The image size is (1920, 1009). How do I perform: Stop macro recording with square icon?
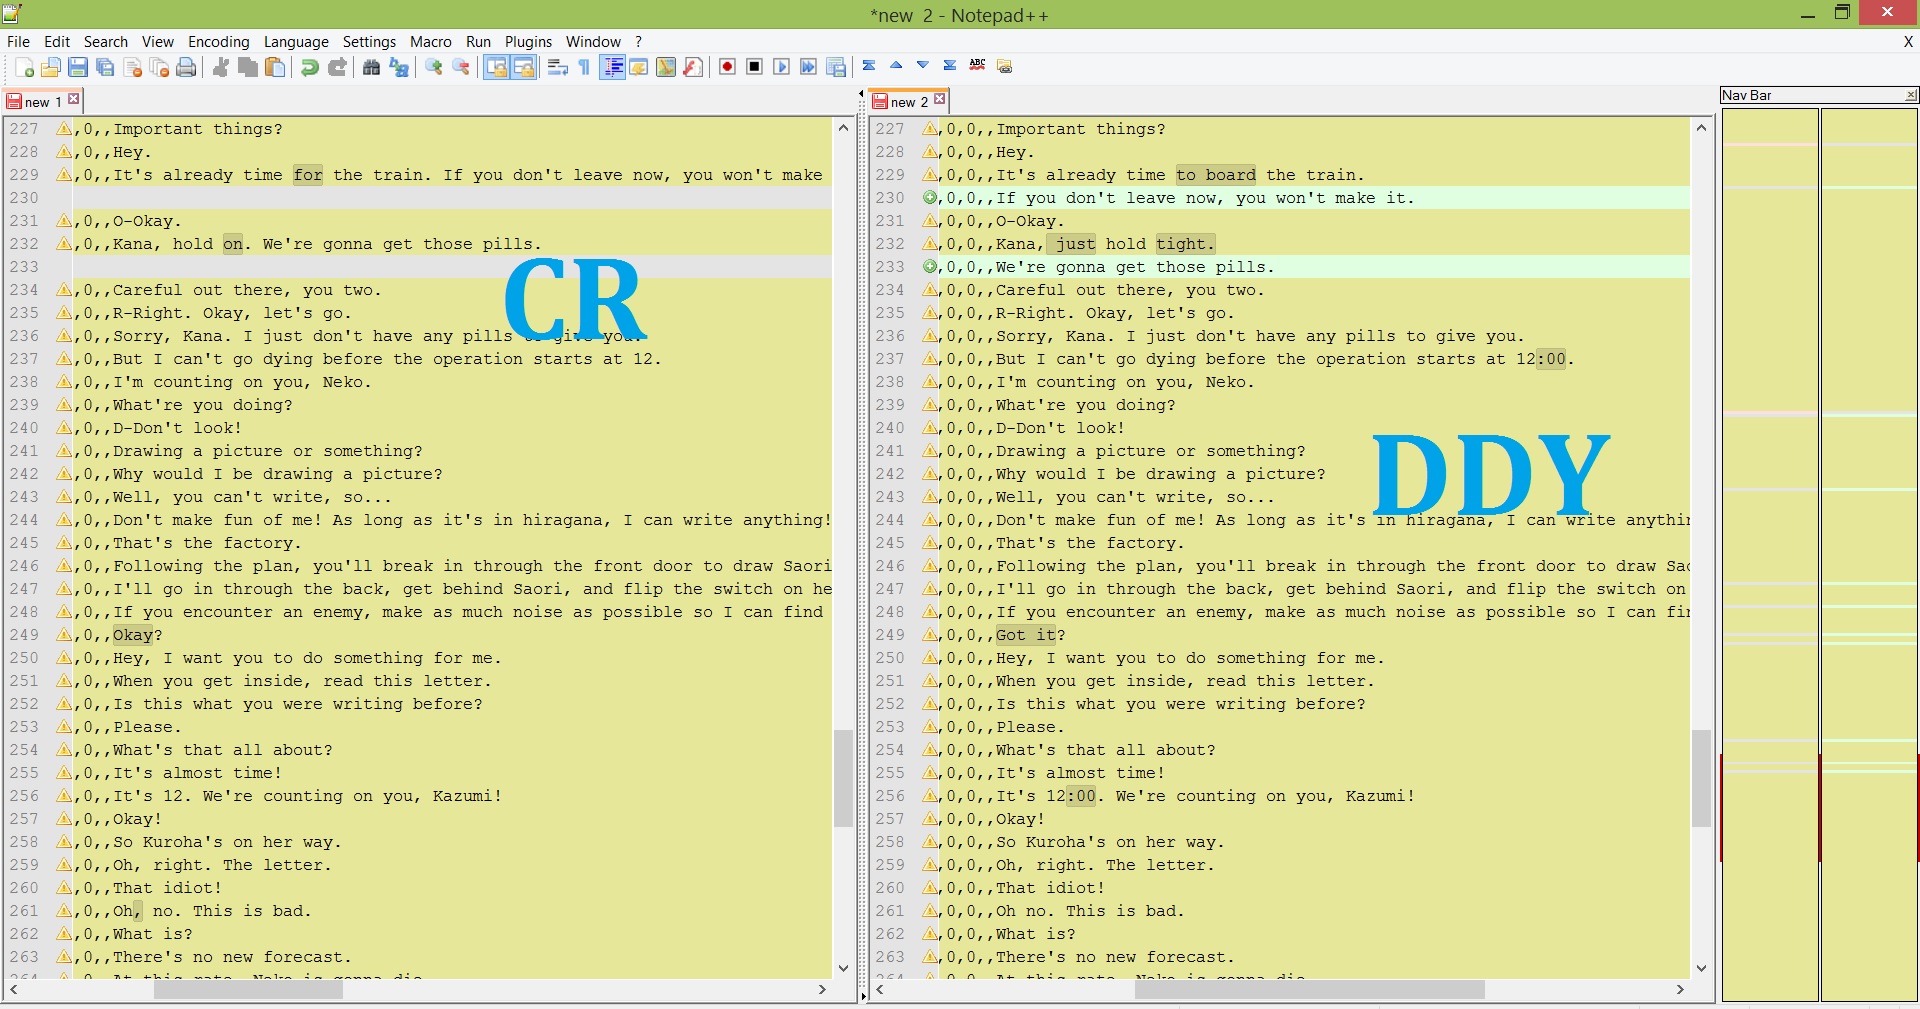[755, 67]
